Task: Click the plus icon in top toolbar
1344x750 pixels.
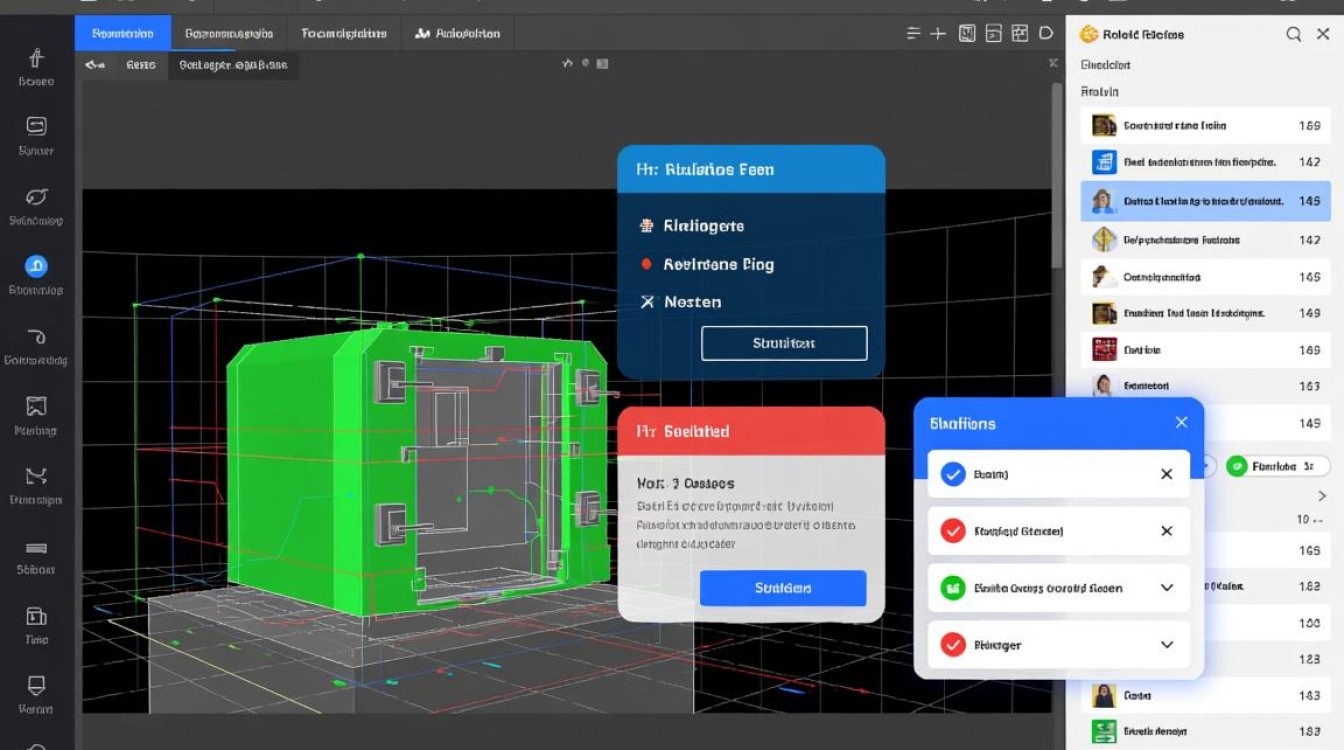Action: 938,33
